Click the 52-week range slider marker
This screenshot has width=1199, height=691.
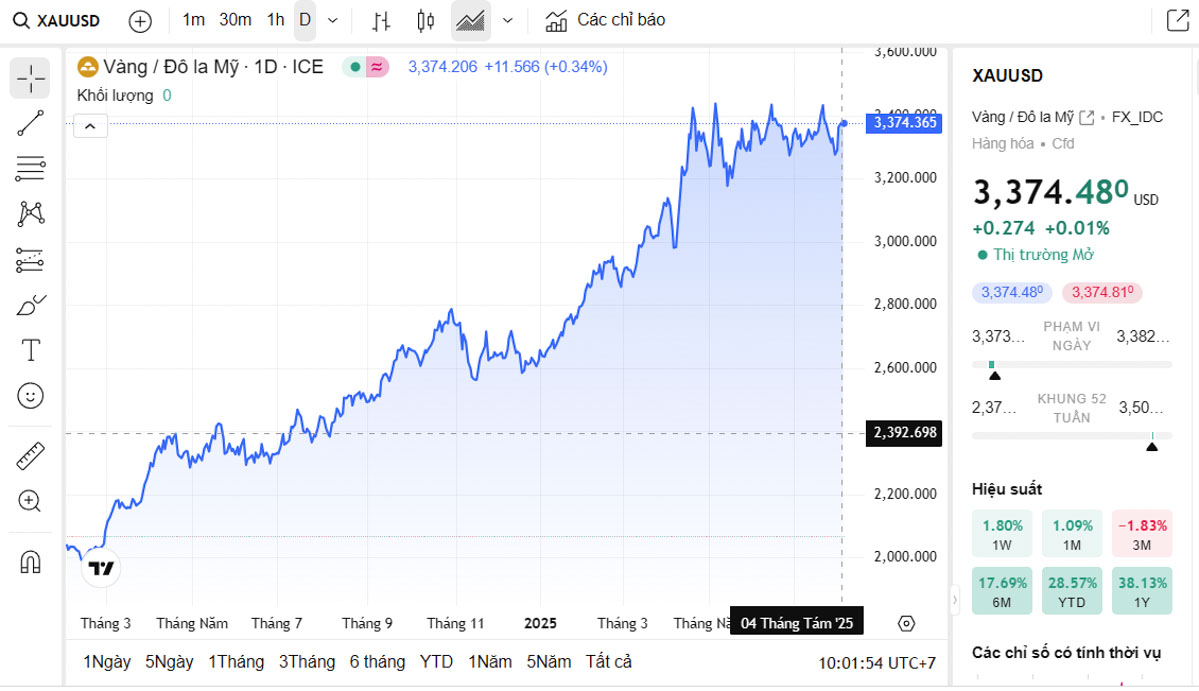coord(1152,445)
